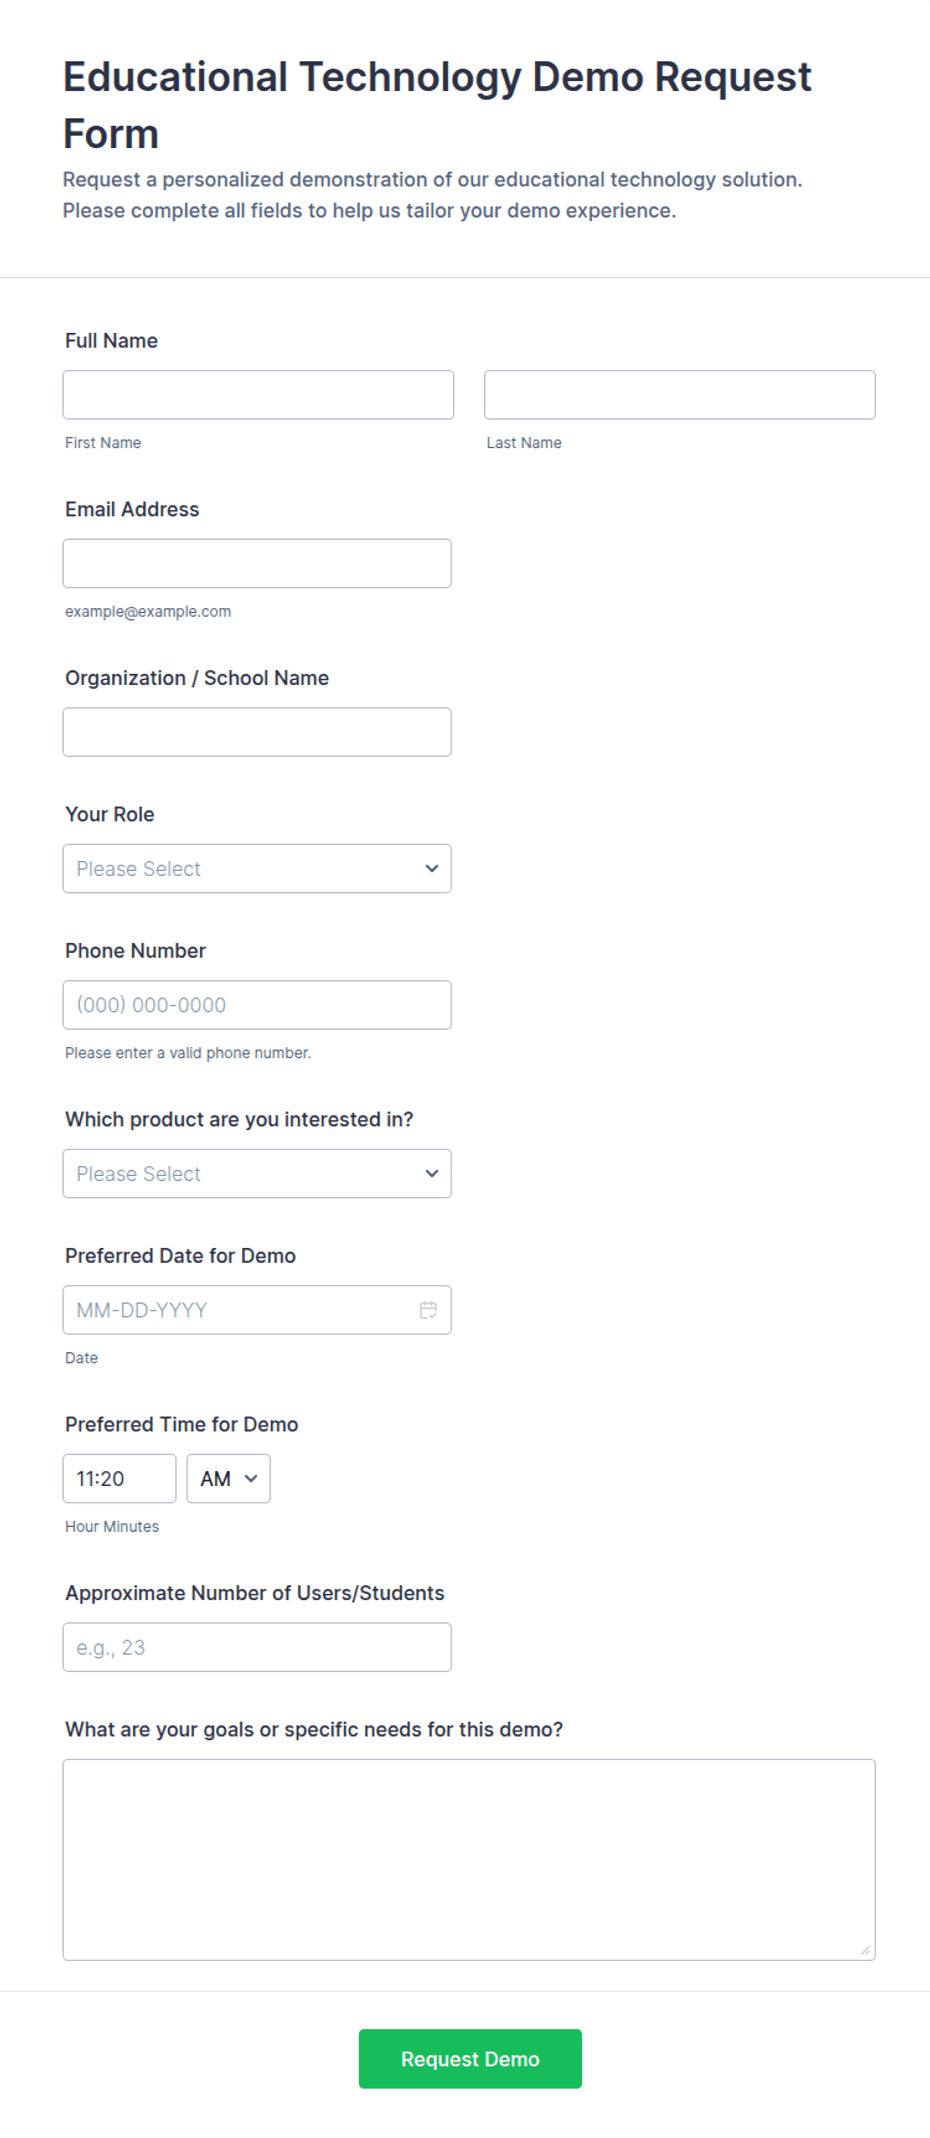Click the resize handle of goals textarea
Screen dimensions: 930x2138
pos(865,1950)
